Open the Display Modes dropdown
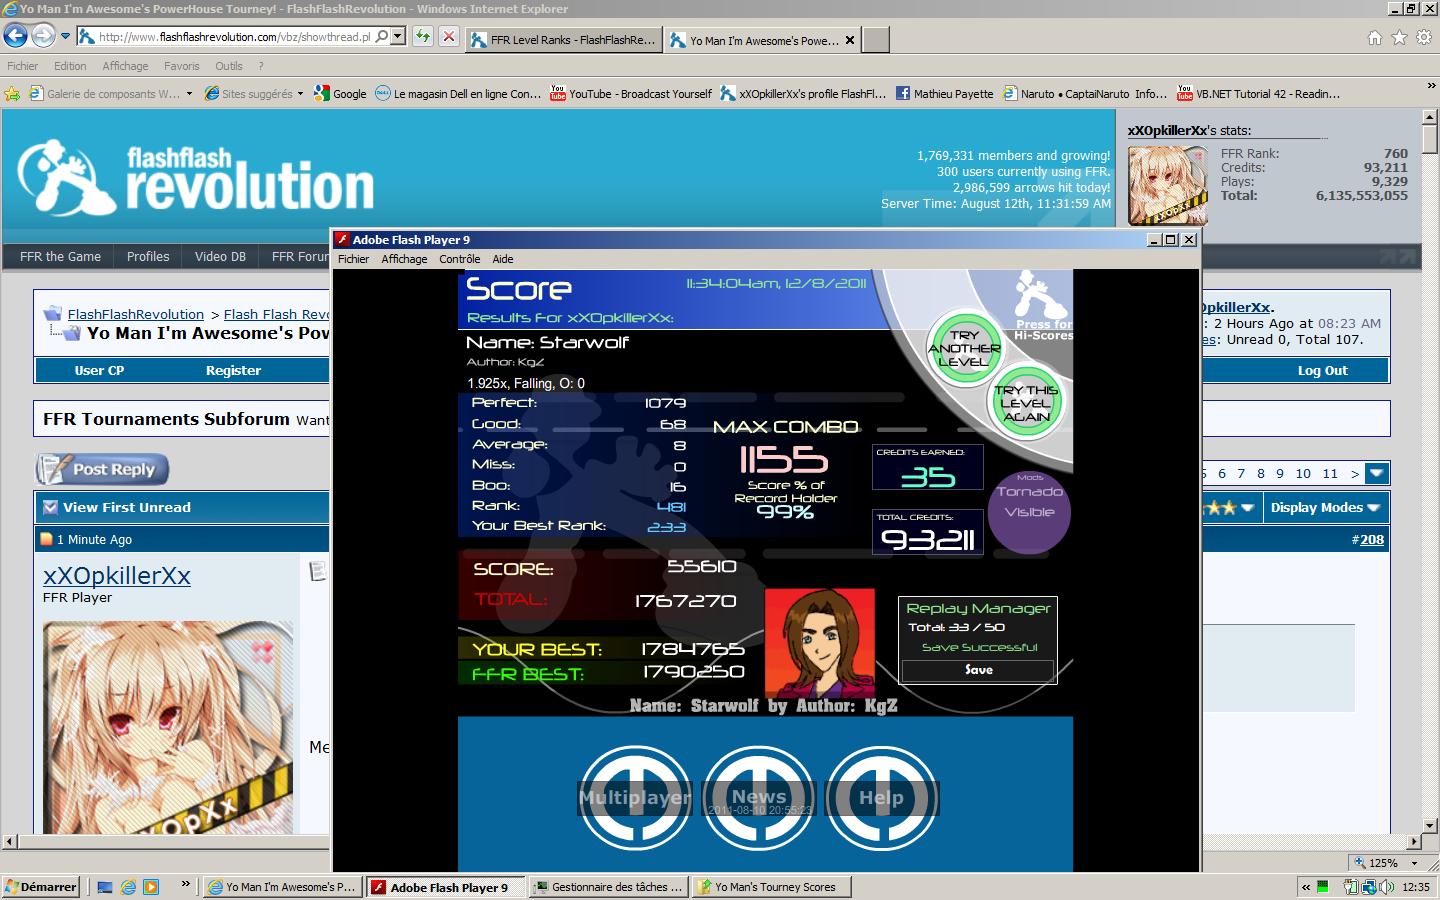This screenshot has width=1440, height=900. [1325, 507]
